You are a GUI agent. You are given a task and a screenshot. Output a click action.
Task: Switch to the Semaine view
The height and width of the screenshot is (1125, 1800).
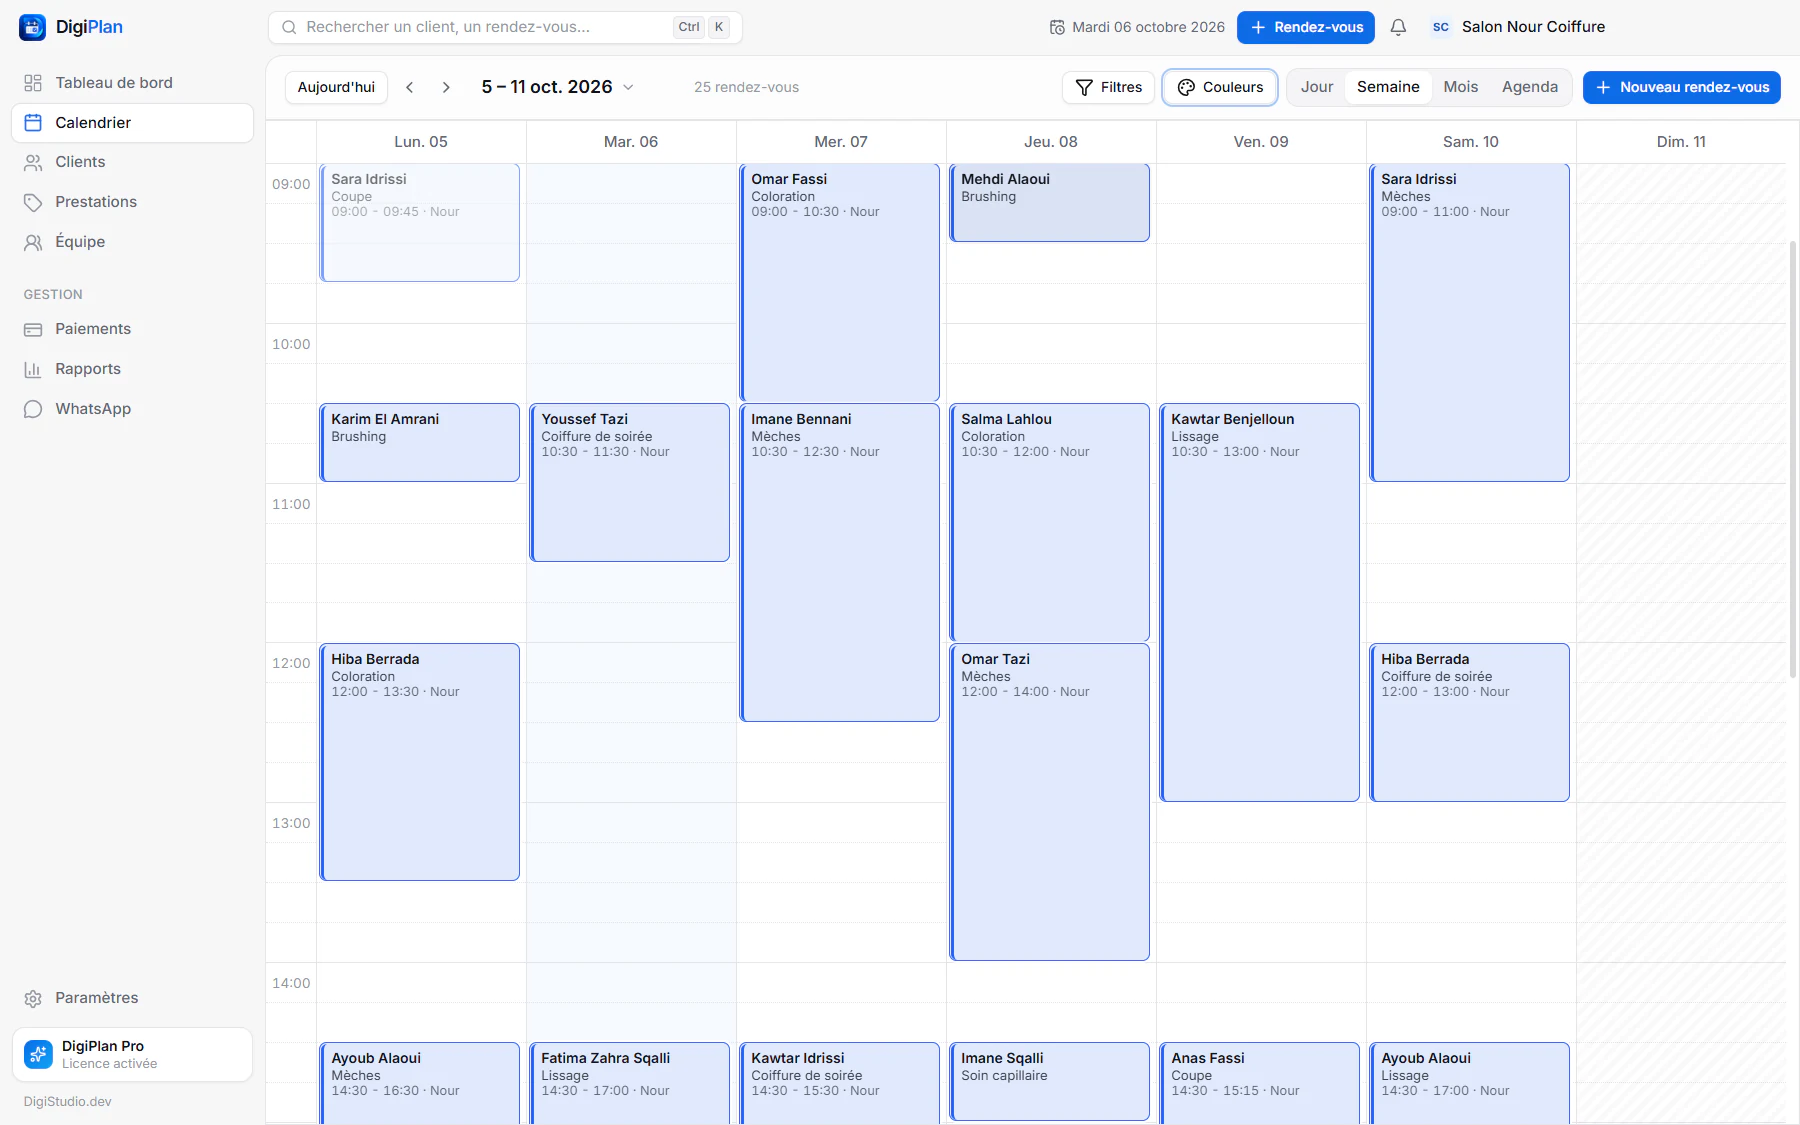(1388, 87)
